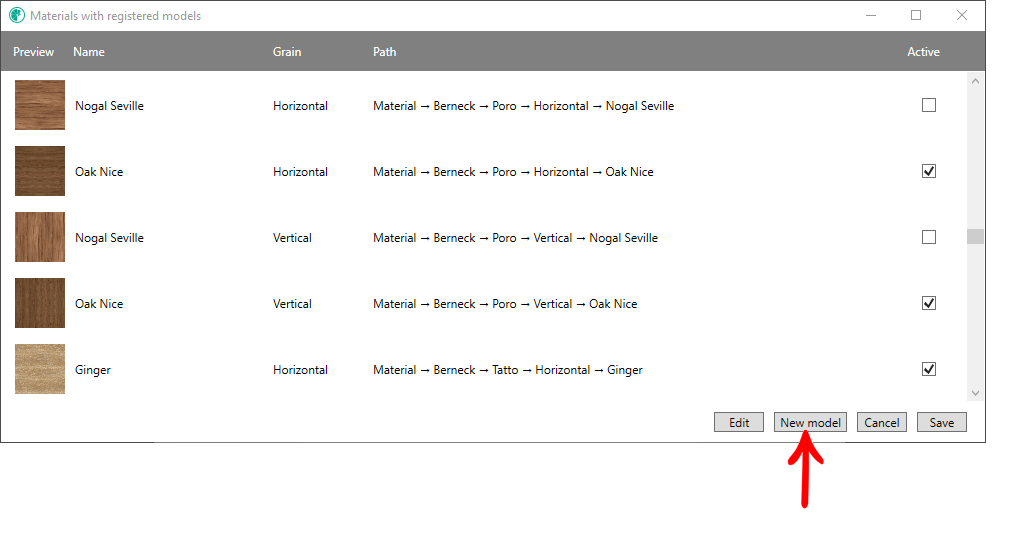
Task: Select path ending in Vertical → Oak Nice
Action: click(505, 304)
